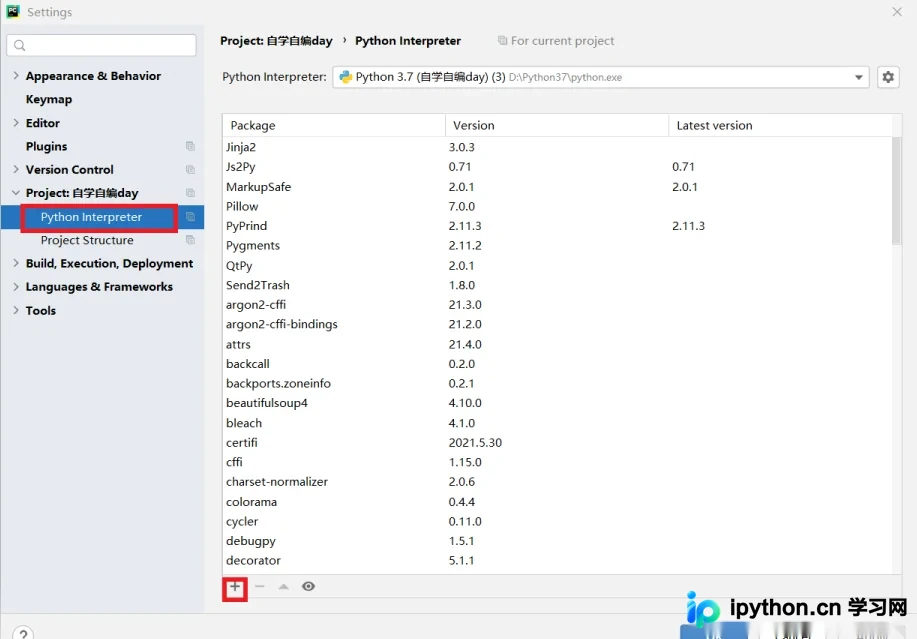Open Version Control settings
The height and width of the screenshot is (639, 917).
point(70,170)
